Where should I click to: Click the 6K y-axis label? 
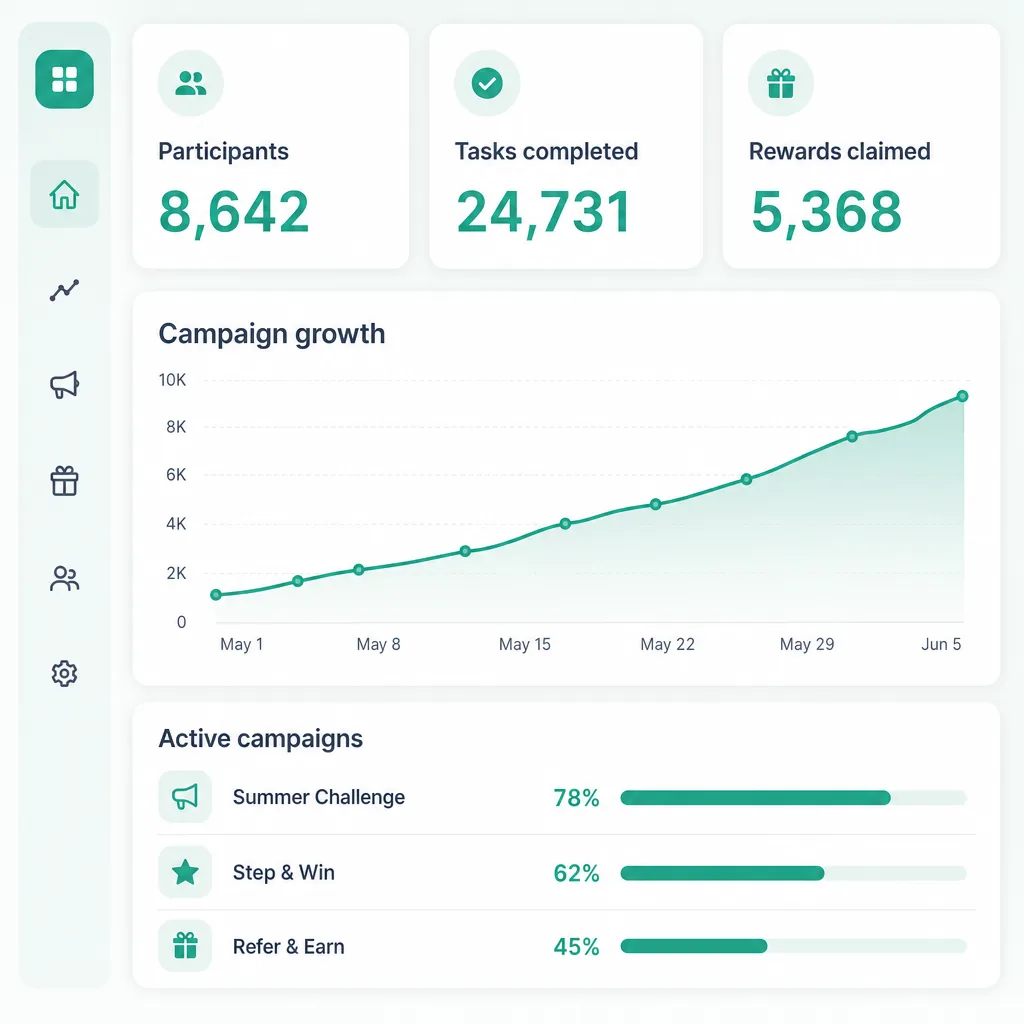[x=176, y=474]
